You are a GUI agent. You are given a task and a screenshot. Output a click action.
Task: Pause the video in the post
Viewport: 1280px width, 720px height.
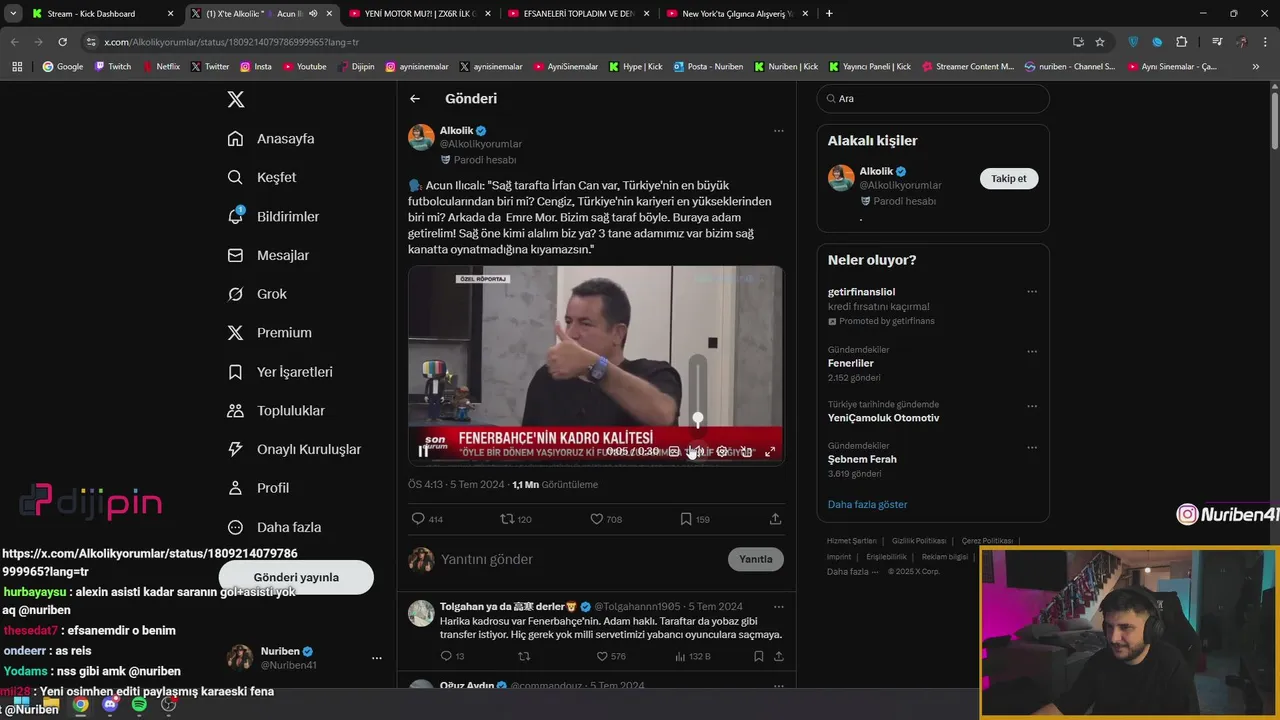point(423,451)
